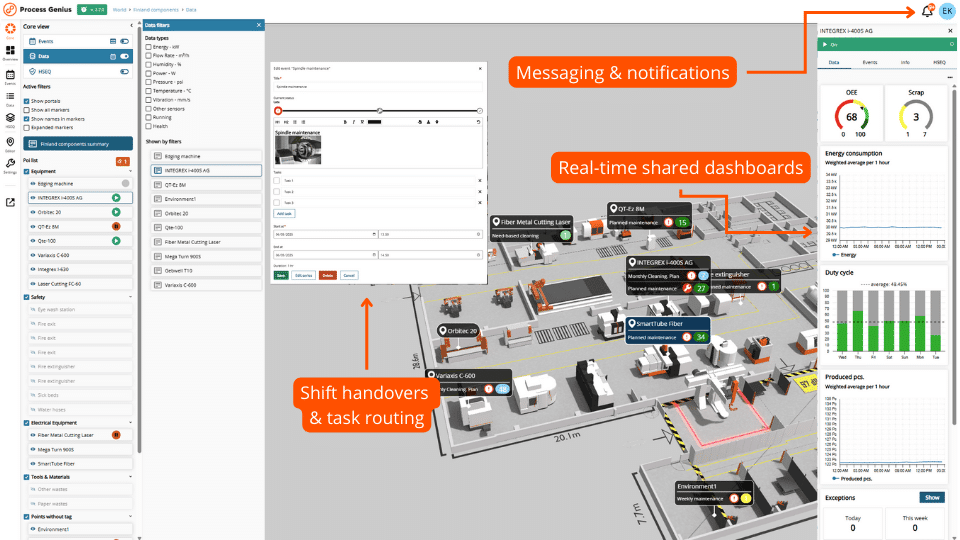Switch to the Events tab in INTEGREX panel

(870, 62)
